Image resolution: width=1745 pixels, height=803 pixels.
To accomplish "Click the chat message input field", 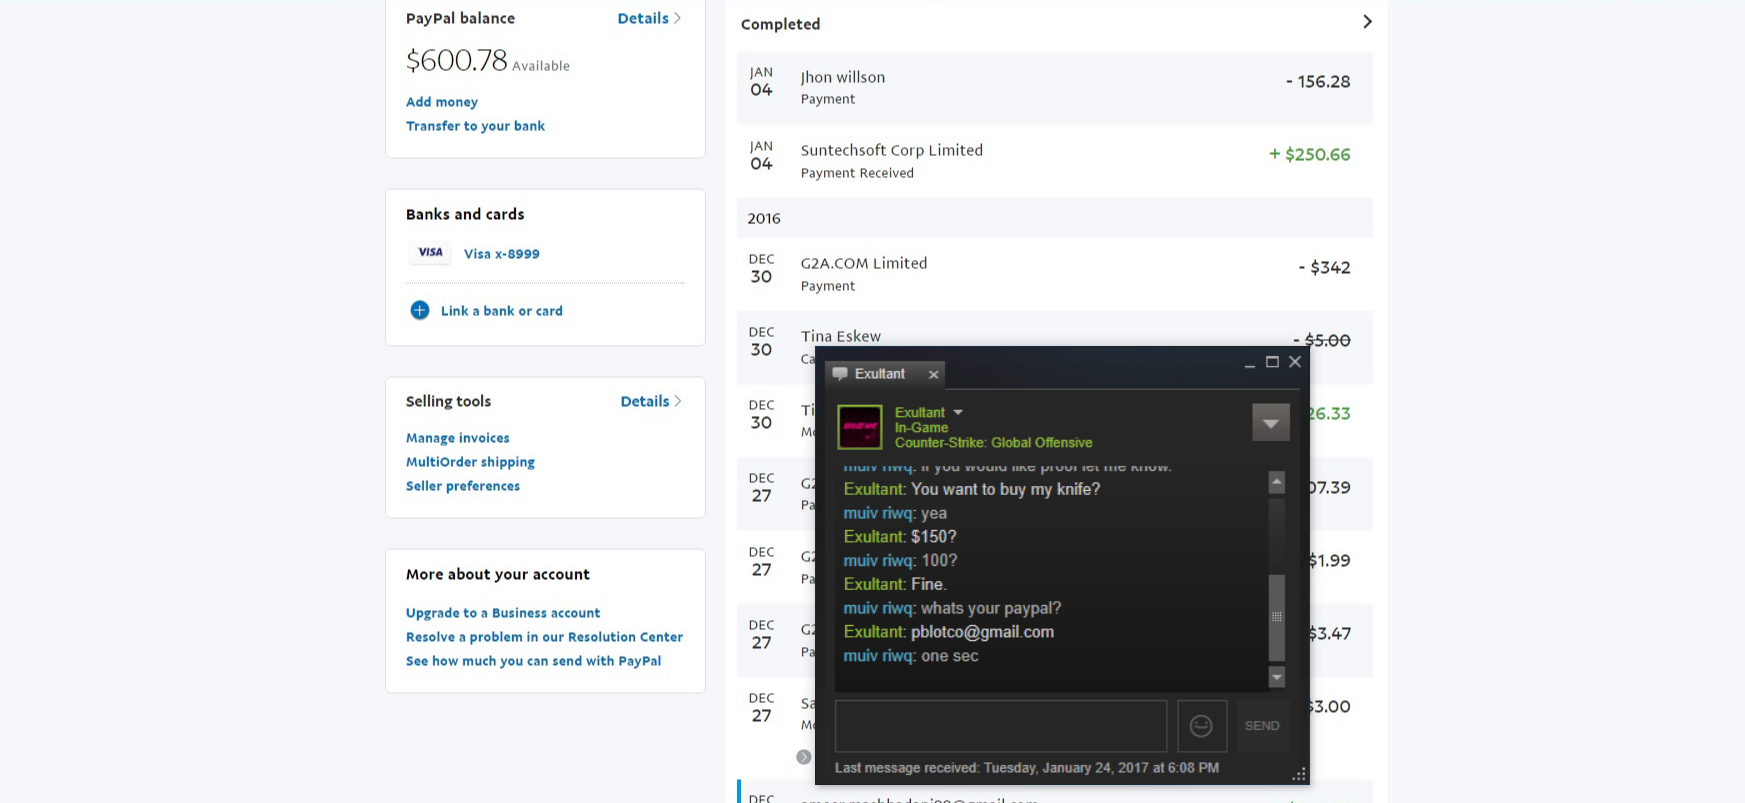I will point(1001,726).
